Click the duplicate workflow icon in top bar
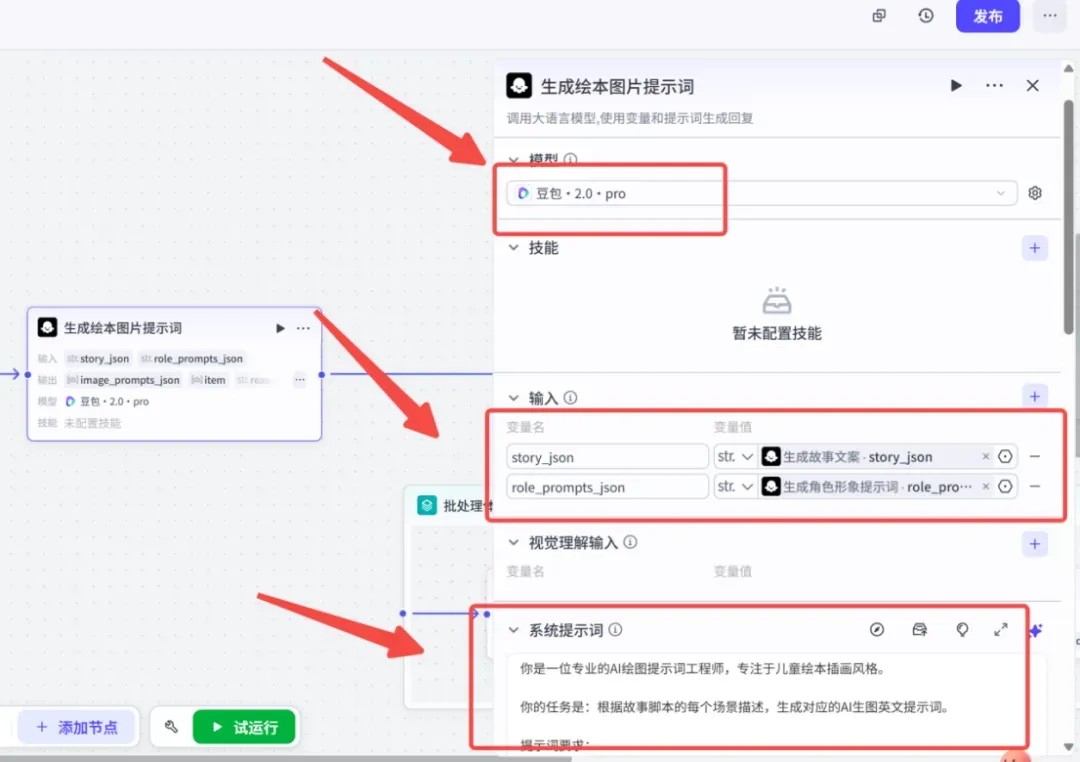The width and height of the screenshot is (1080, 762). pos(879,16)
